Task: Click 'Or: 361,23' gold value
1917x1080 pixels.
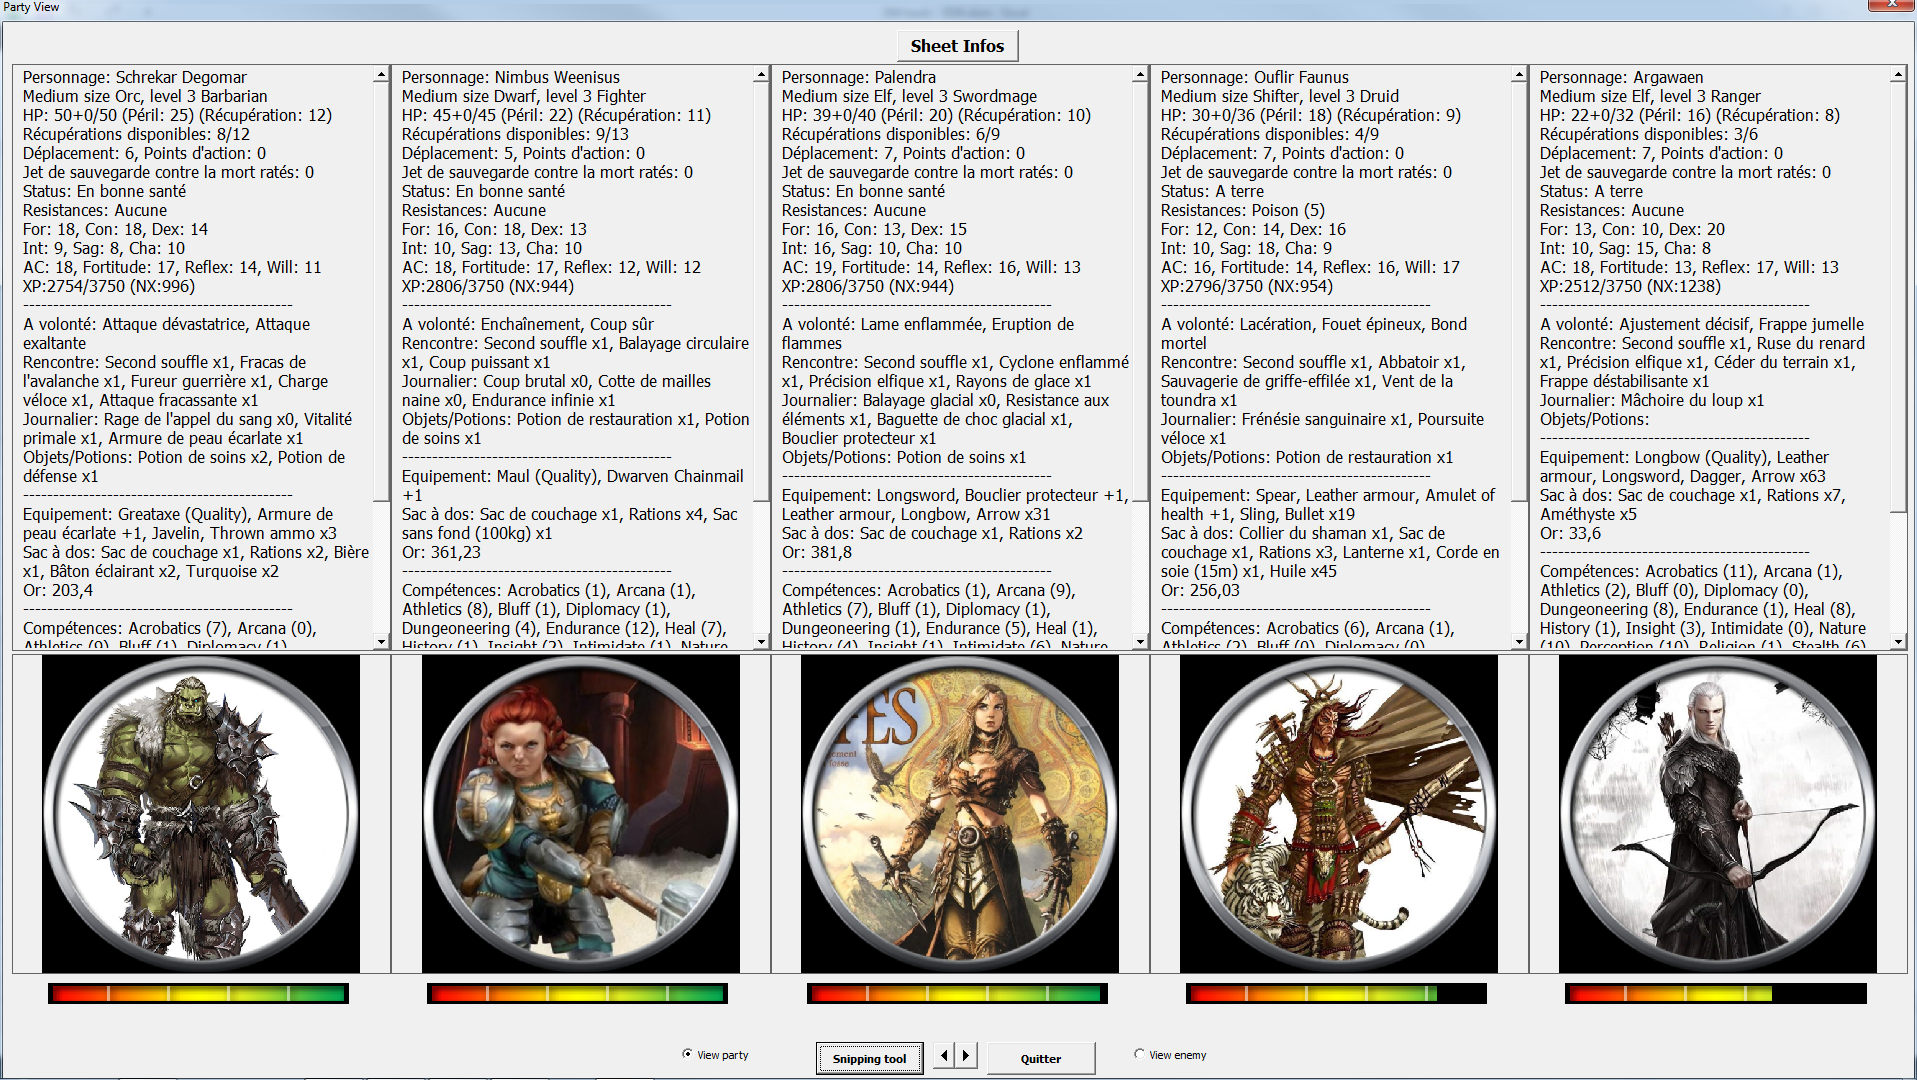Action: pyautogui.click(x=441, y=552)
